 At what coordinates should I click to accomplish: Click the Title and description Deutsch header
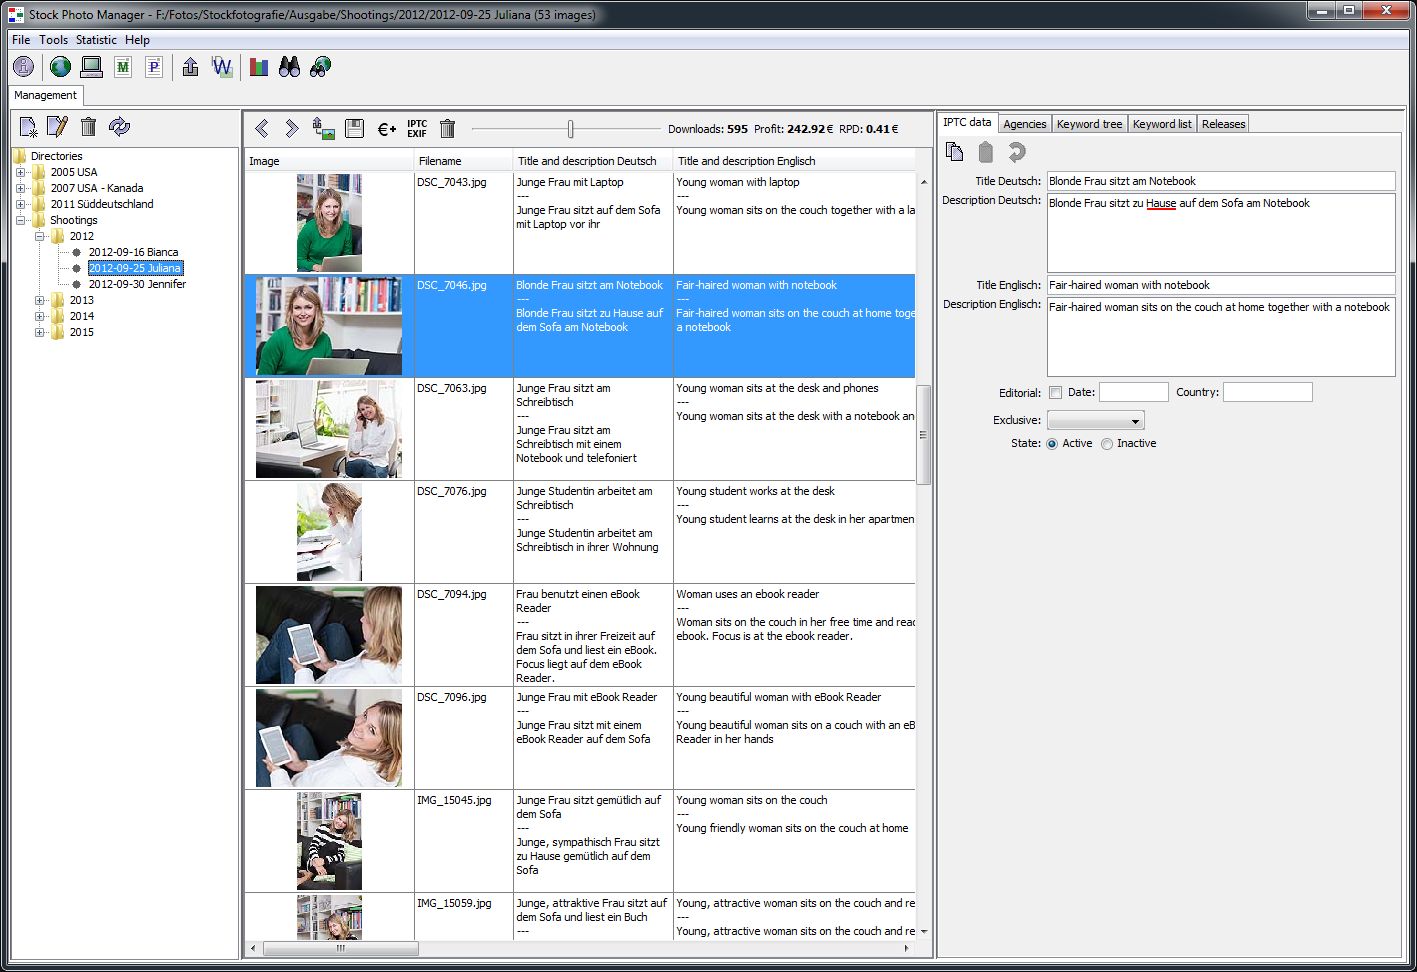pos(593,161)
